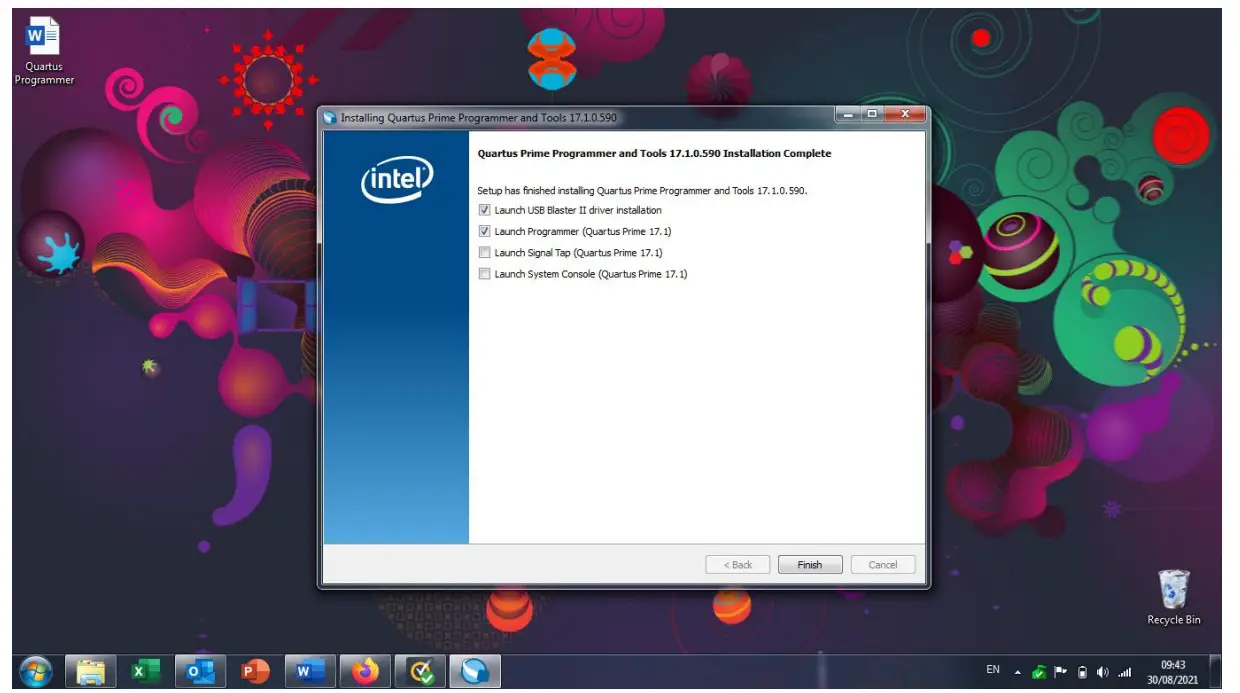The height and width of the screenshot is (693, 1240).
Task: Open Firefox from the taskbar
Action: 365,672
